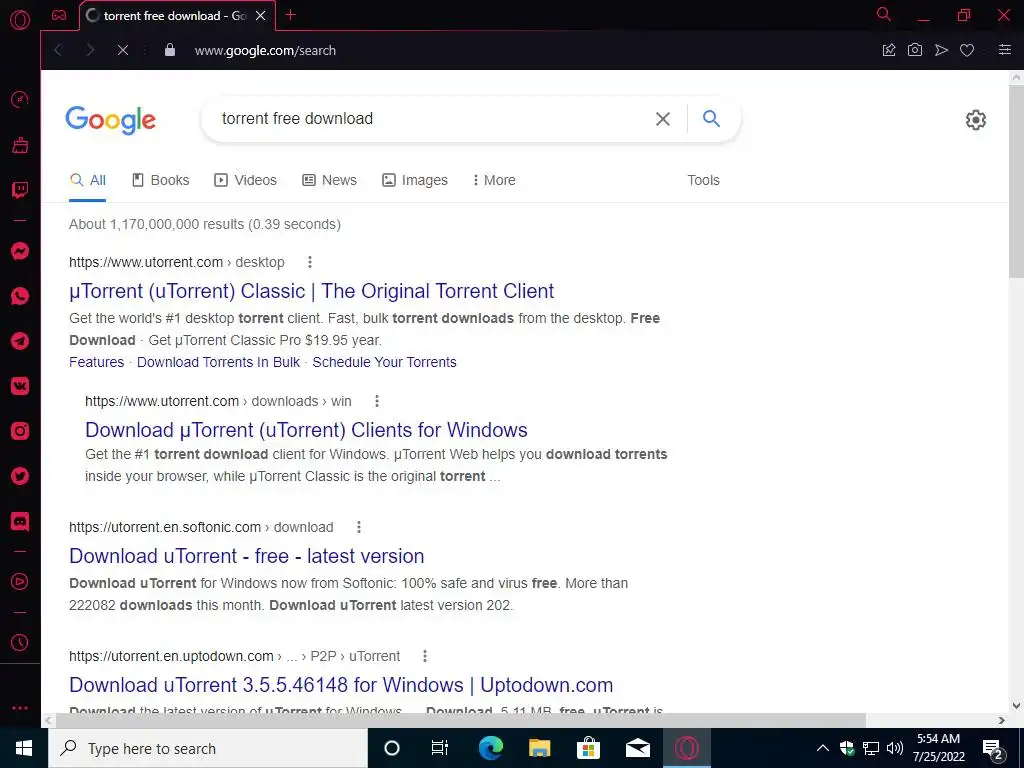The height and width of the screenshot is (768, 1024).
Task: Open VK messenger in sidebar
Action: click(20, 386)
